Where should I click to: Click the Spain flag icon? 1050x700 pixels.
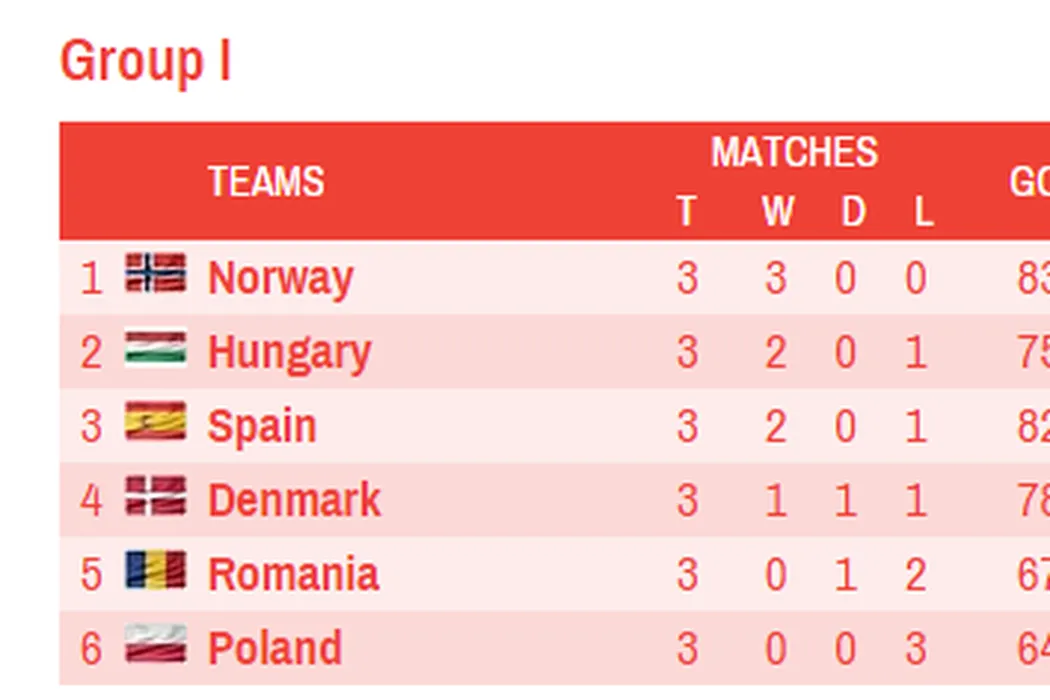click(155, 422)
